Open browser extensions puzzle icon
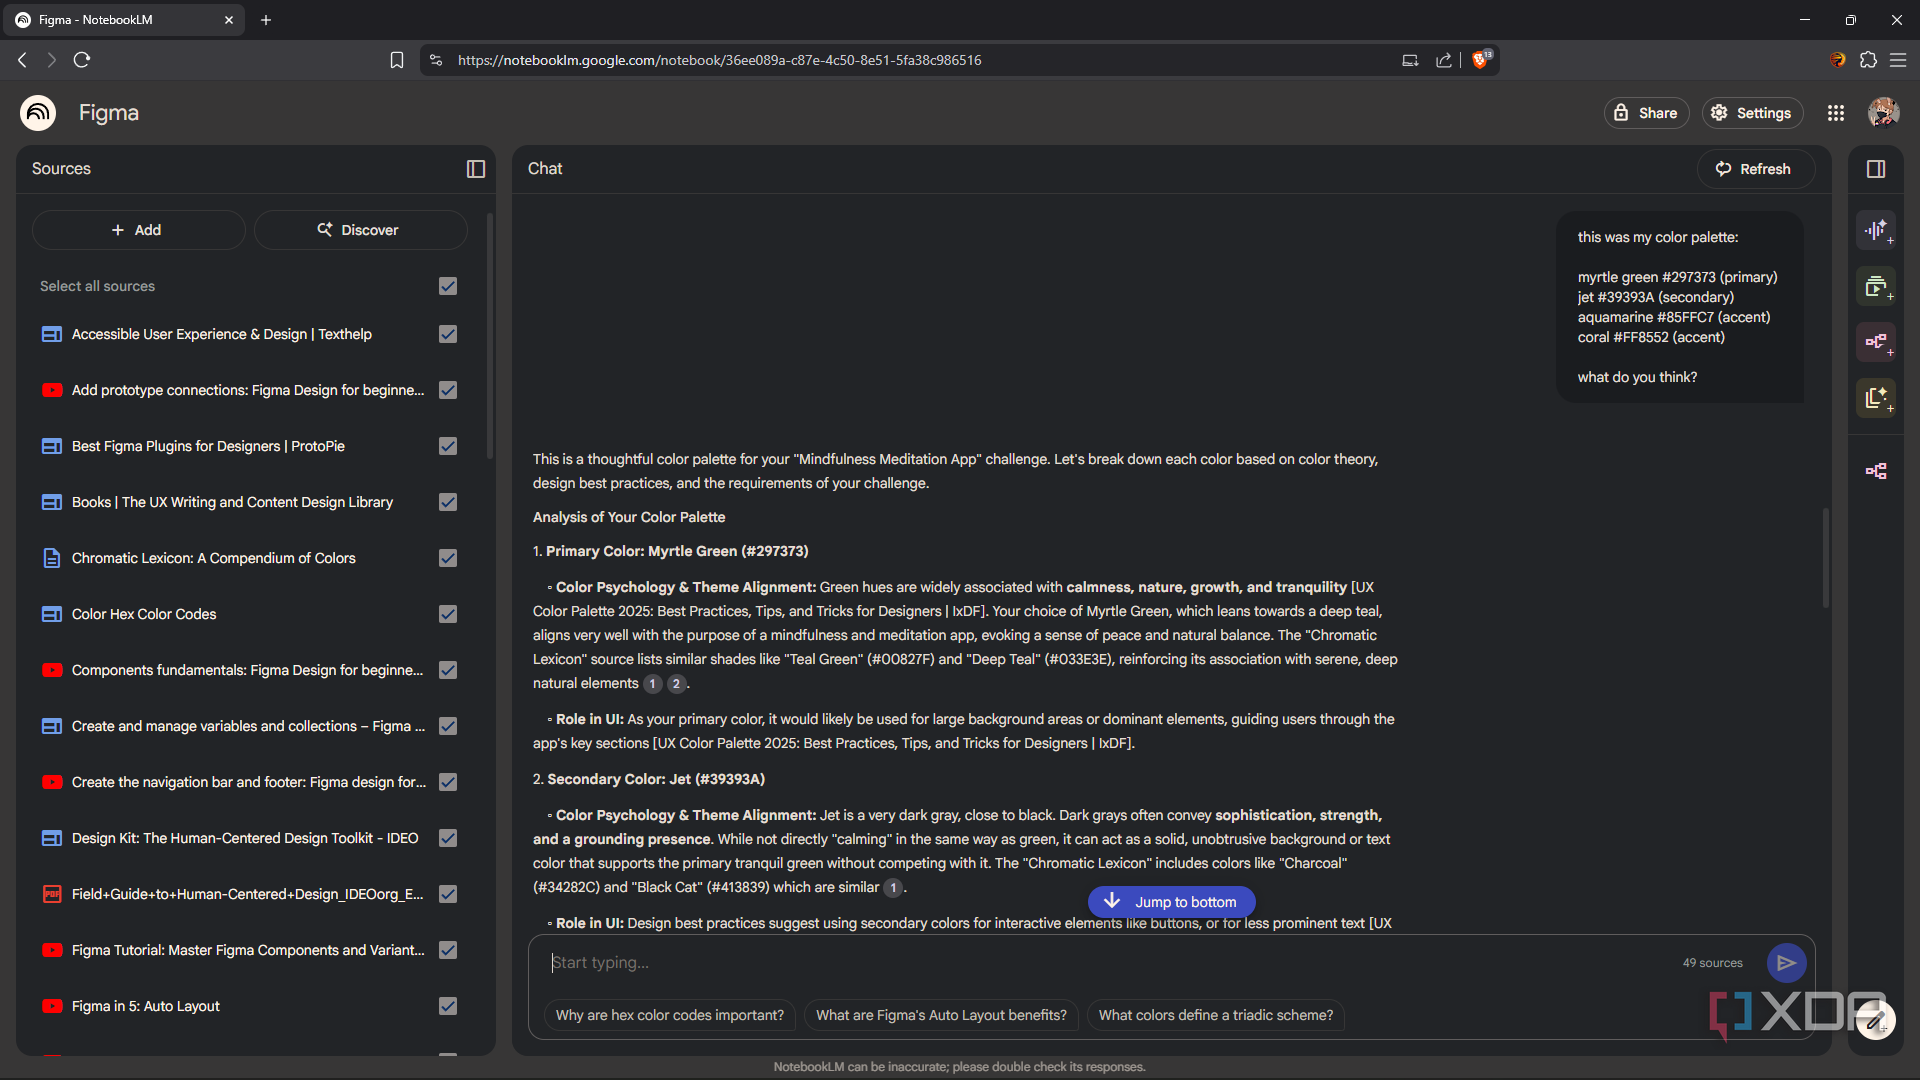 click(x=1868, y=60)
